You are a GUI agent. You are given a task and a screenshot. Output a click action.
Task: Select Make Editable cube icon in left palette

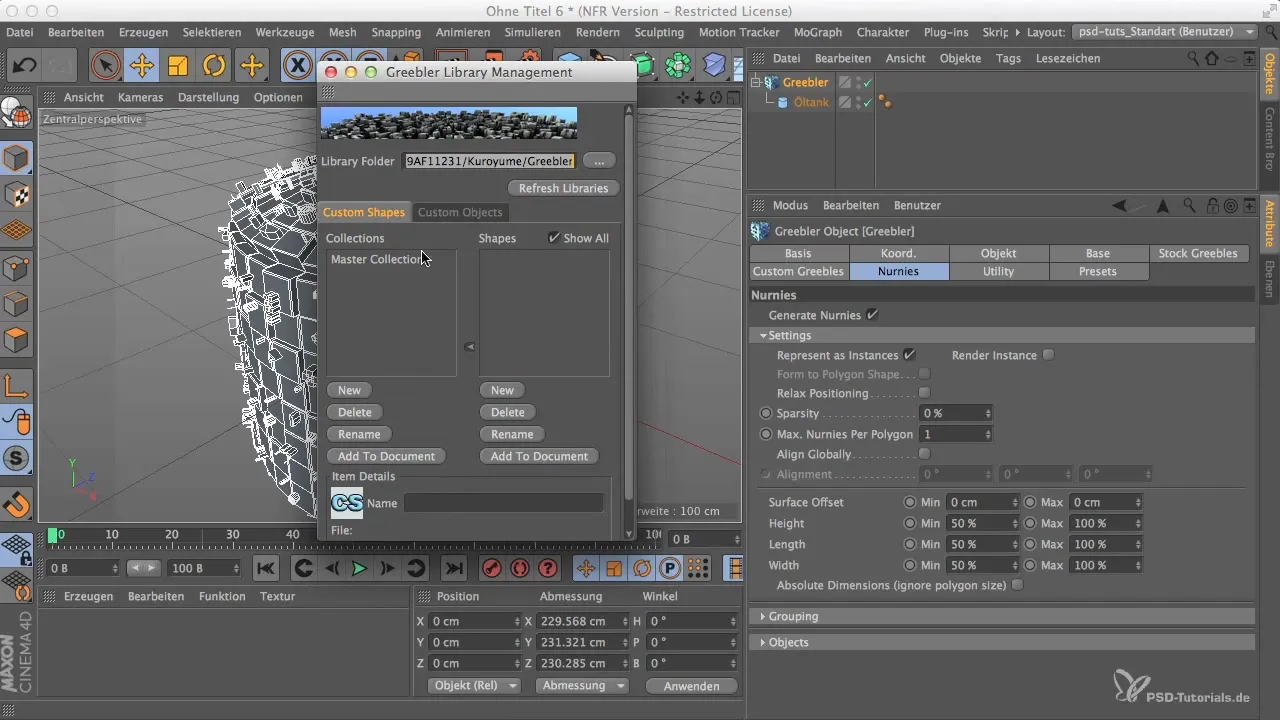point(17,159)
